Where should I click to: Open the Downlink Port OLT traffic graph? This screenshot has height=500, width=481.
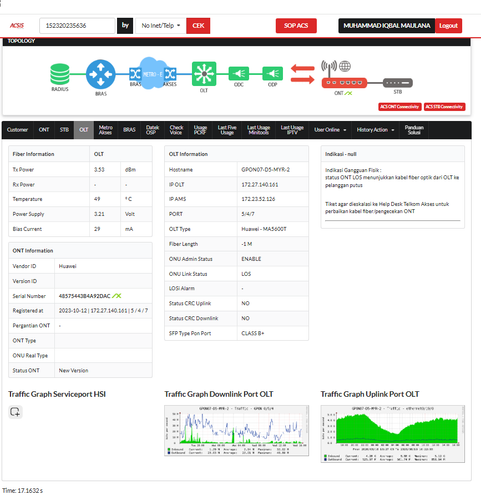236,431
